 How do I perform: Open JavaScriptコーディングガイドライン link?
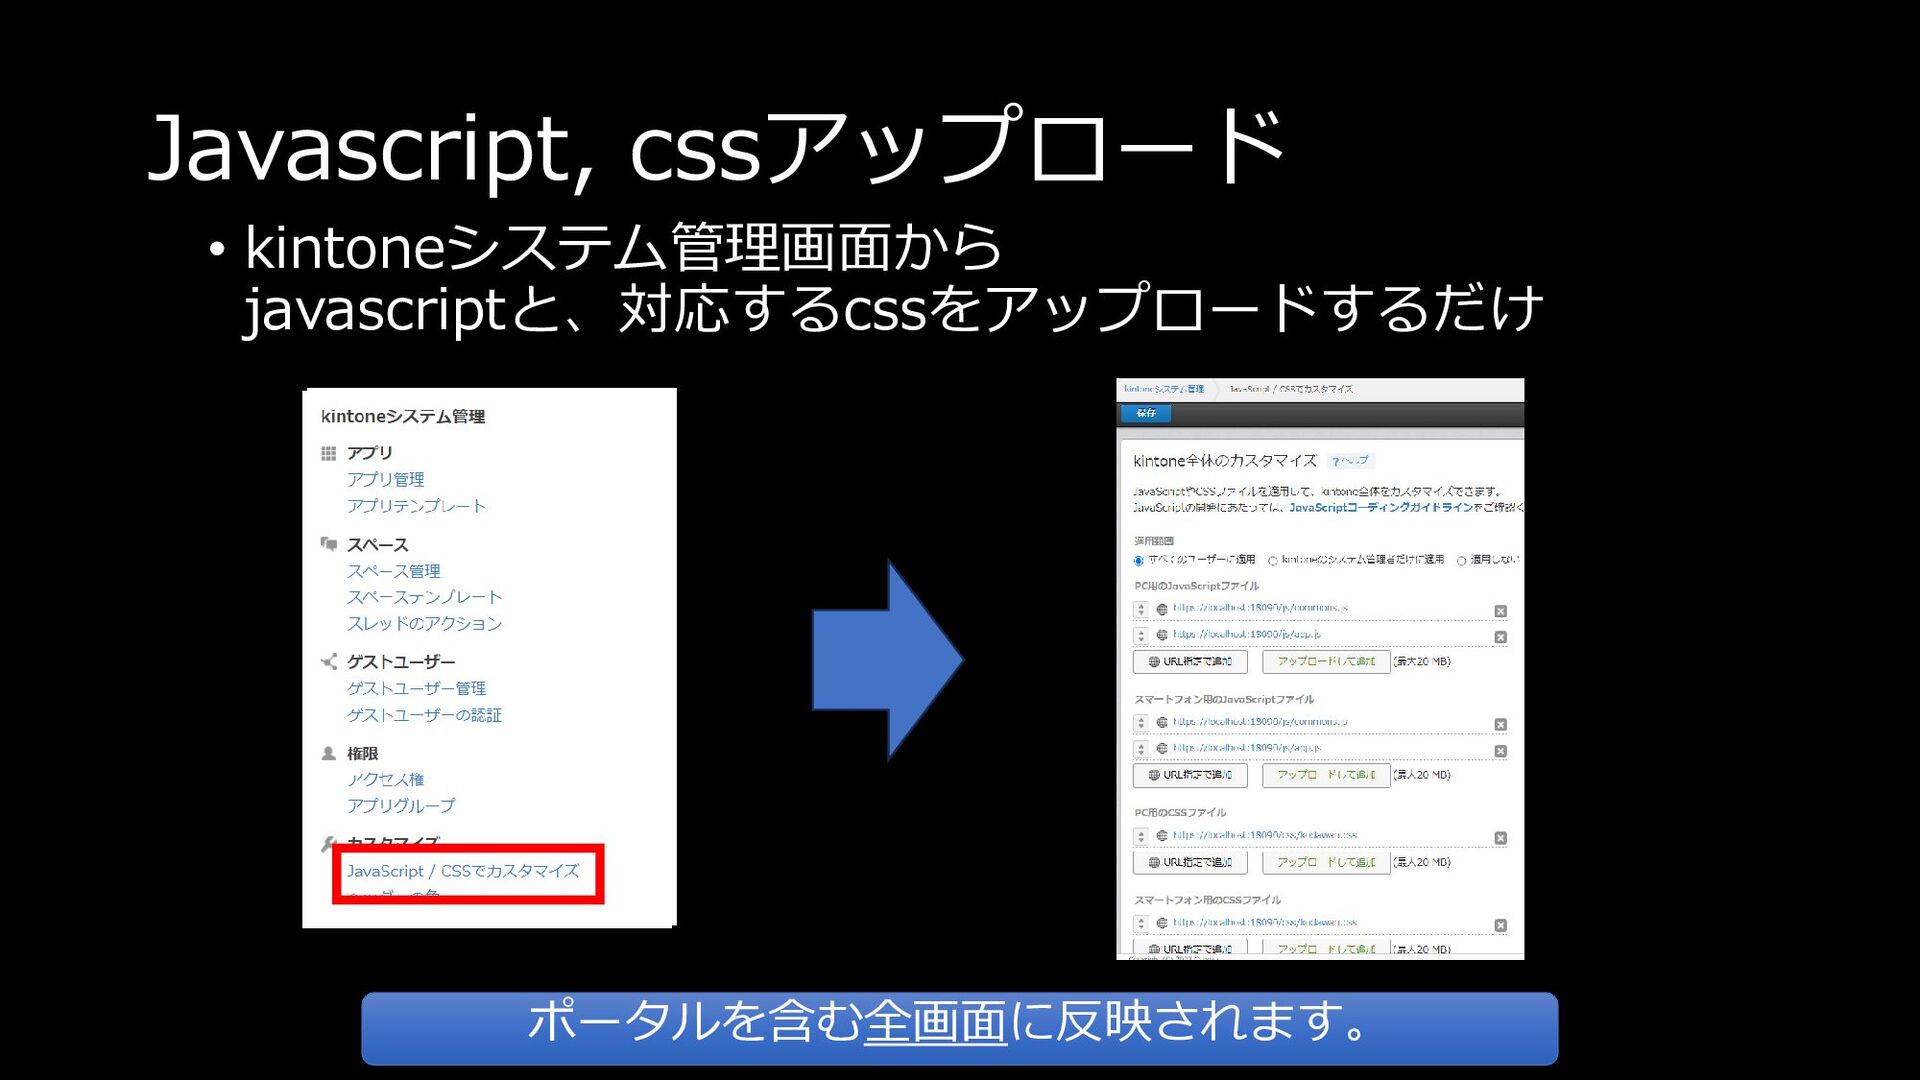(1380, 508)
